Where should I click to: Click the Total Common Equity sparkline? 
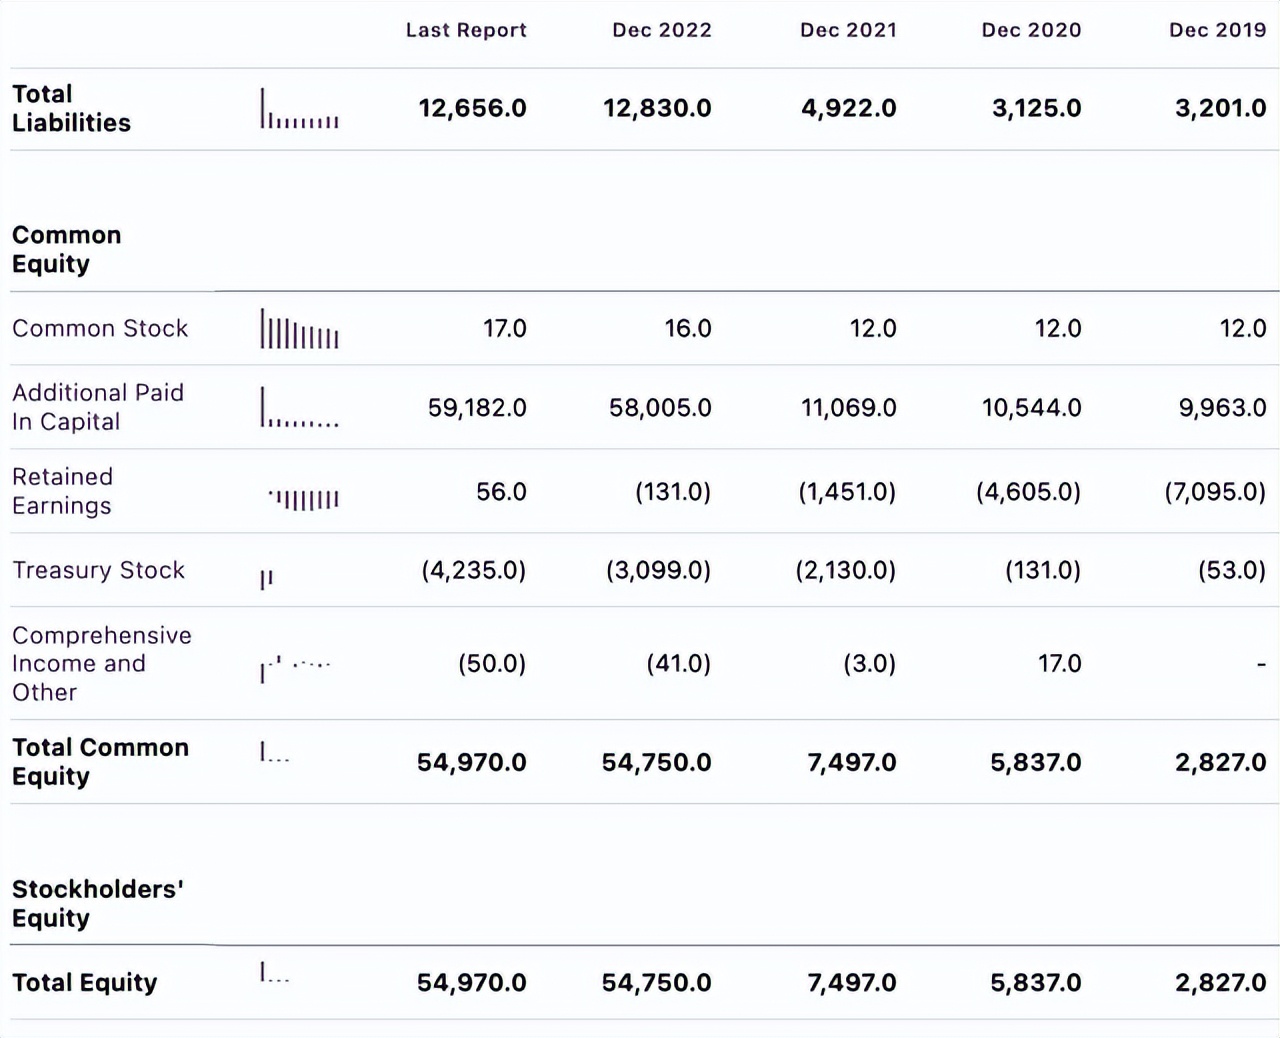point(274,753)
